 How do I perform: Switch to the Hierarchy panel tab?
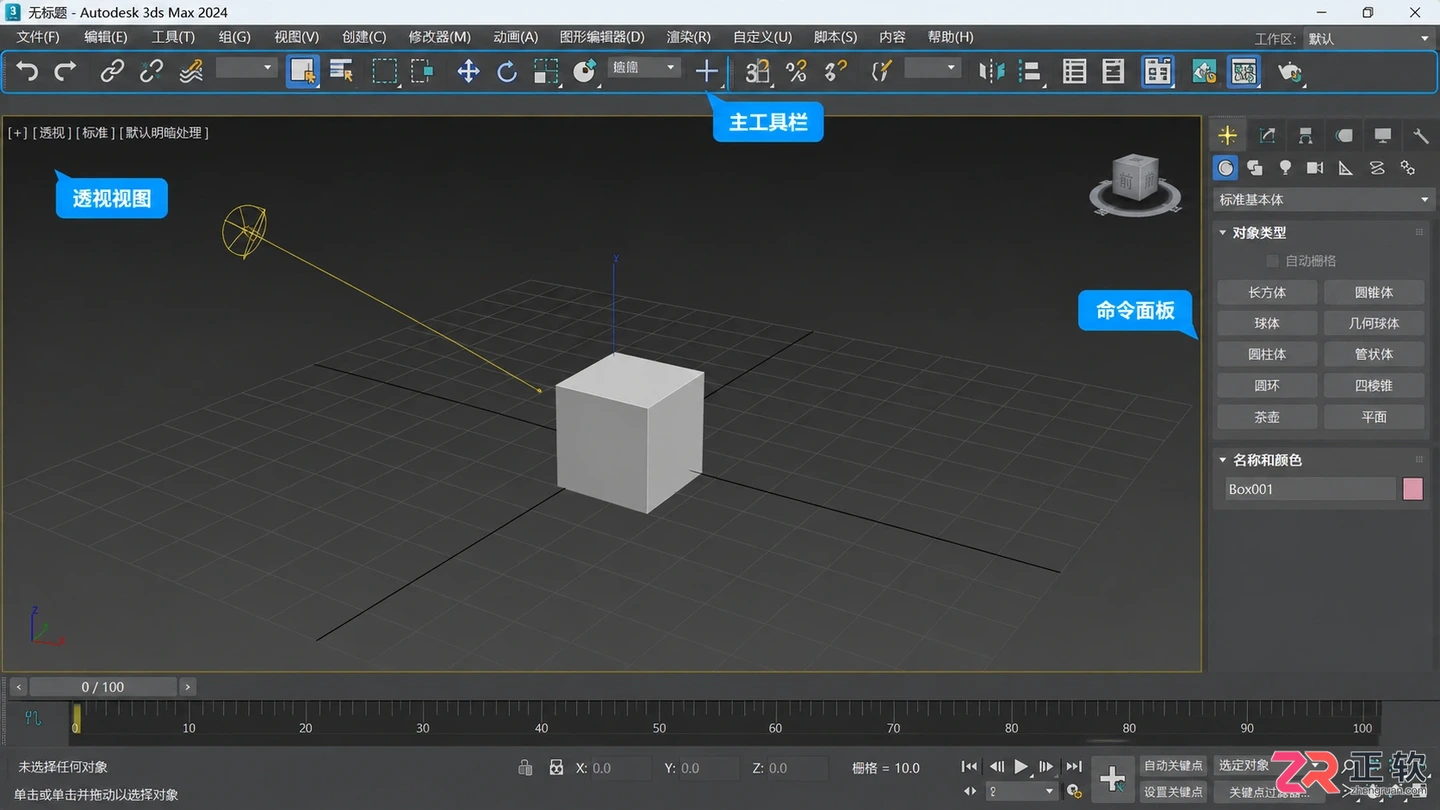pos(1305,135)
